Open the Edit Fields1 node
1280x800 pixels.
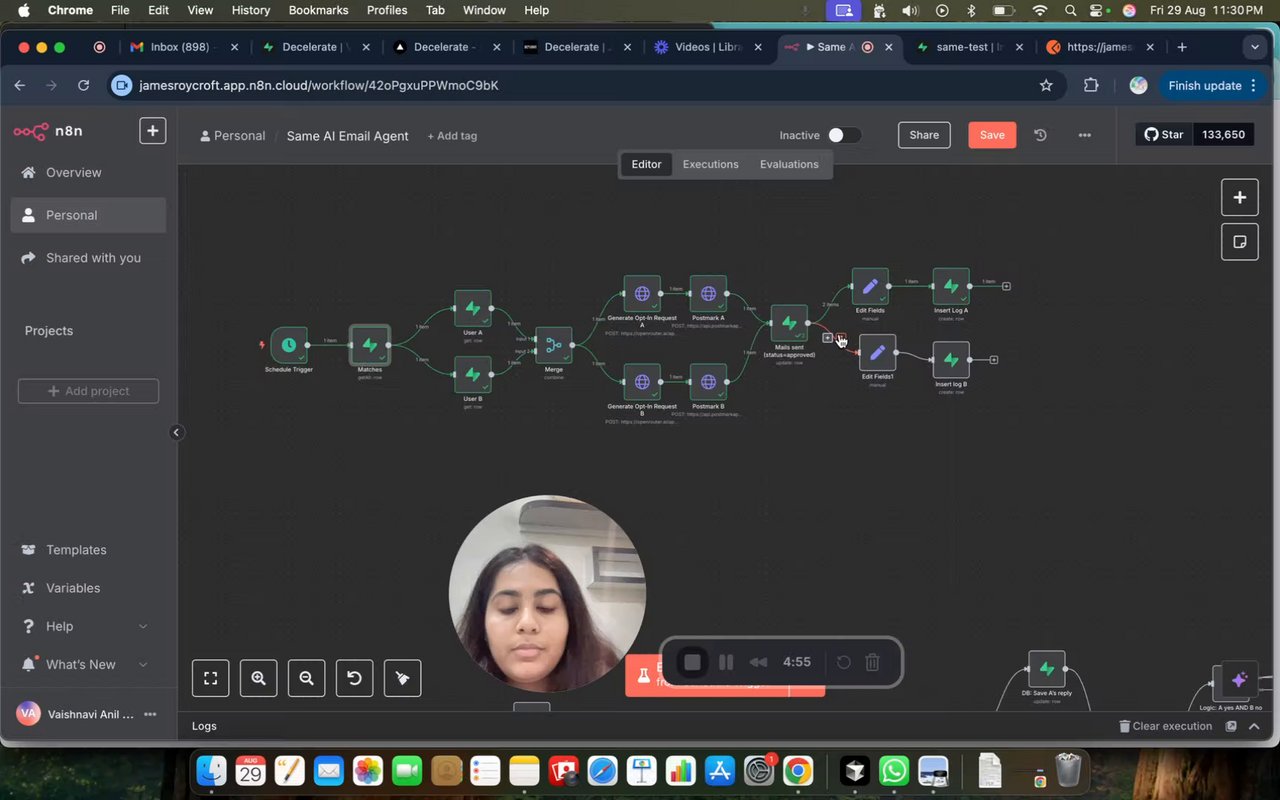[x=877, y=353]
